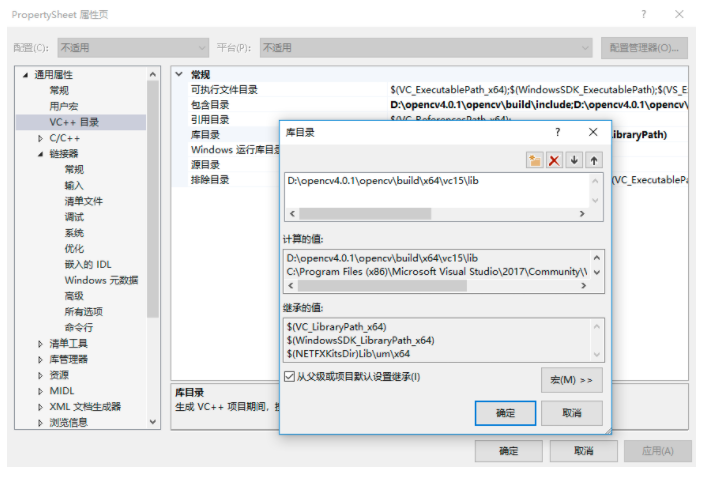Close the 库目录 dialog
The width and height of the screenshot is (701, 478).
[x=593, y=132]
